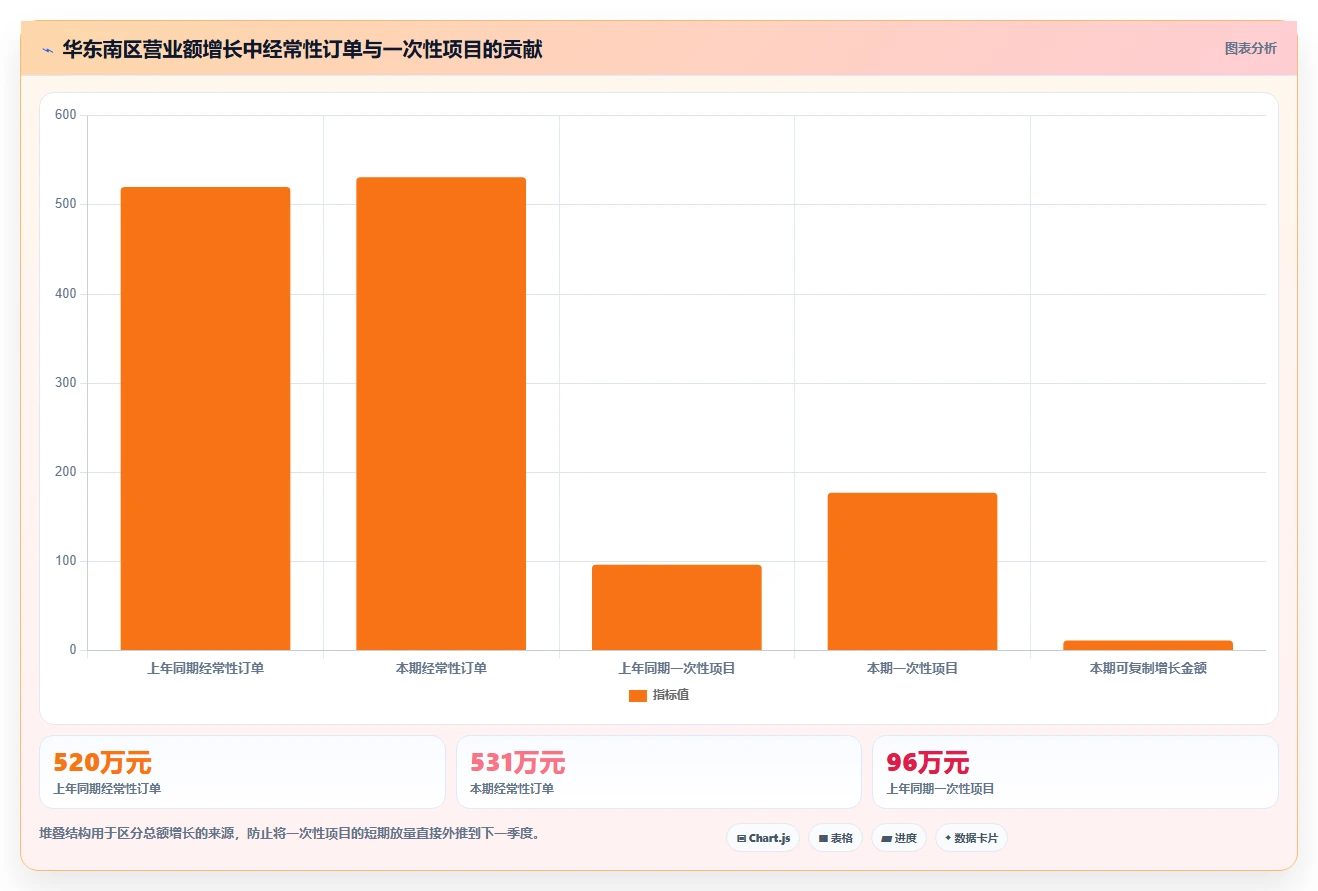This screenshot has height=891, width=1318.
Task: Click the 数据卡片 tag chip
Action: 971,838
